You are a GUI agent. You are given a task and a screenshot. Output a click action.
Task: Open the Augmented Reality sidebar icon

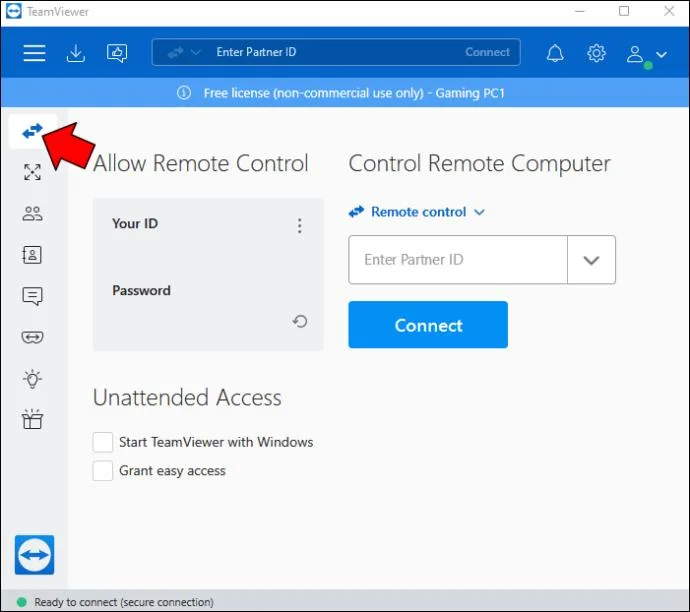33,337
